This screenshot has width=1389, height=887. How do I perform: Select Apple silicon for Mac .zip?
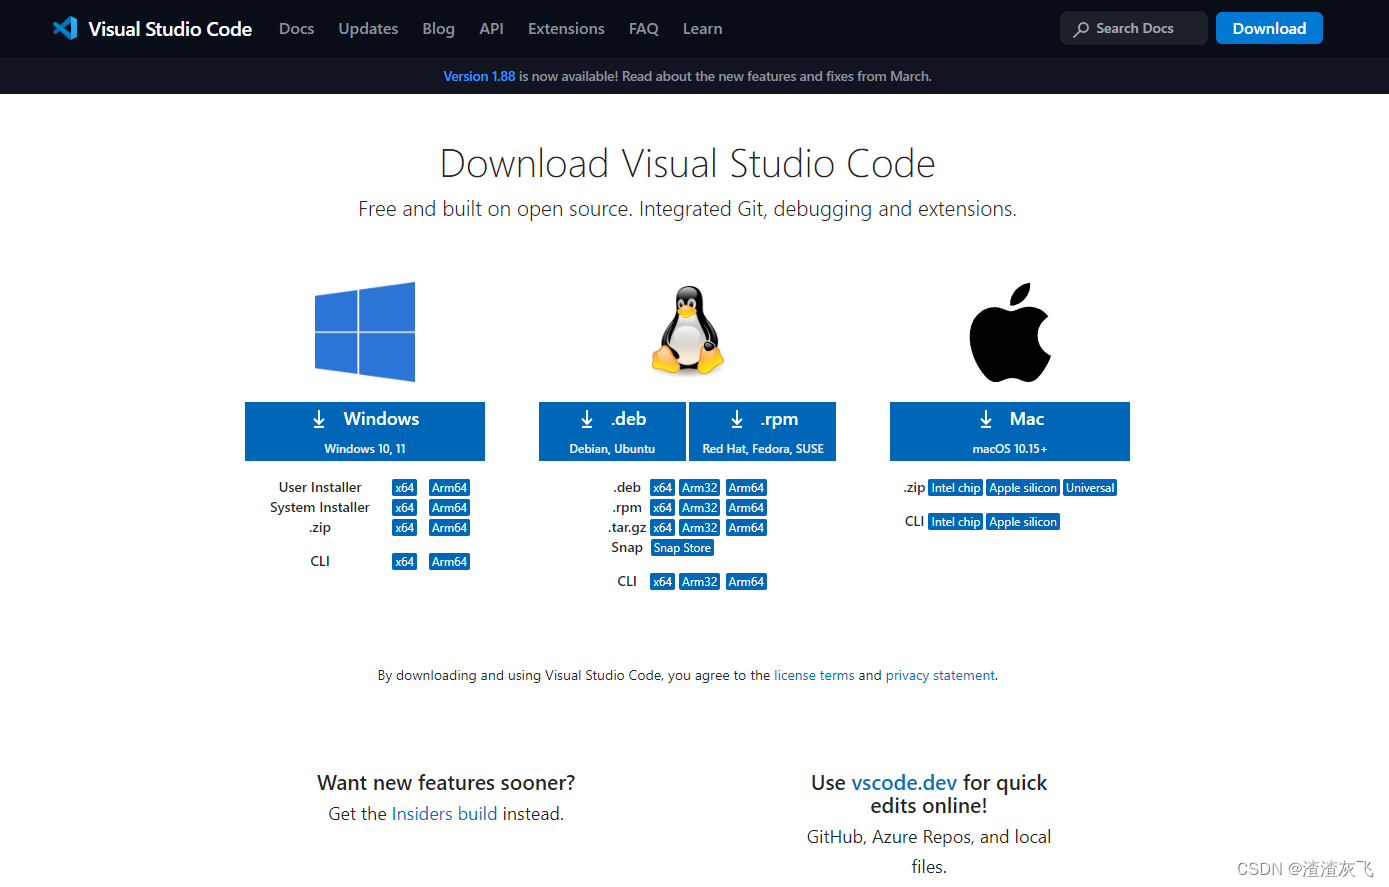(x=1023, y=488)
